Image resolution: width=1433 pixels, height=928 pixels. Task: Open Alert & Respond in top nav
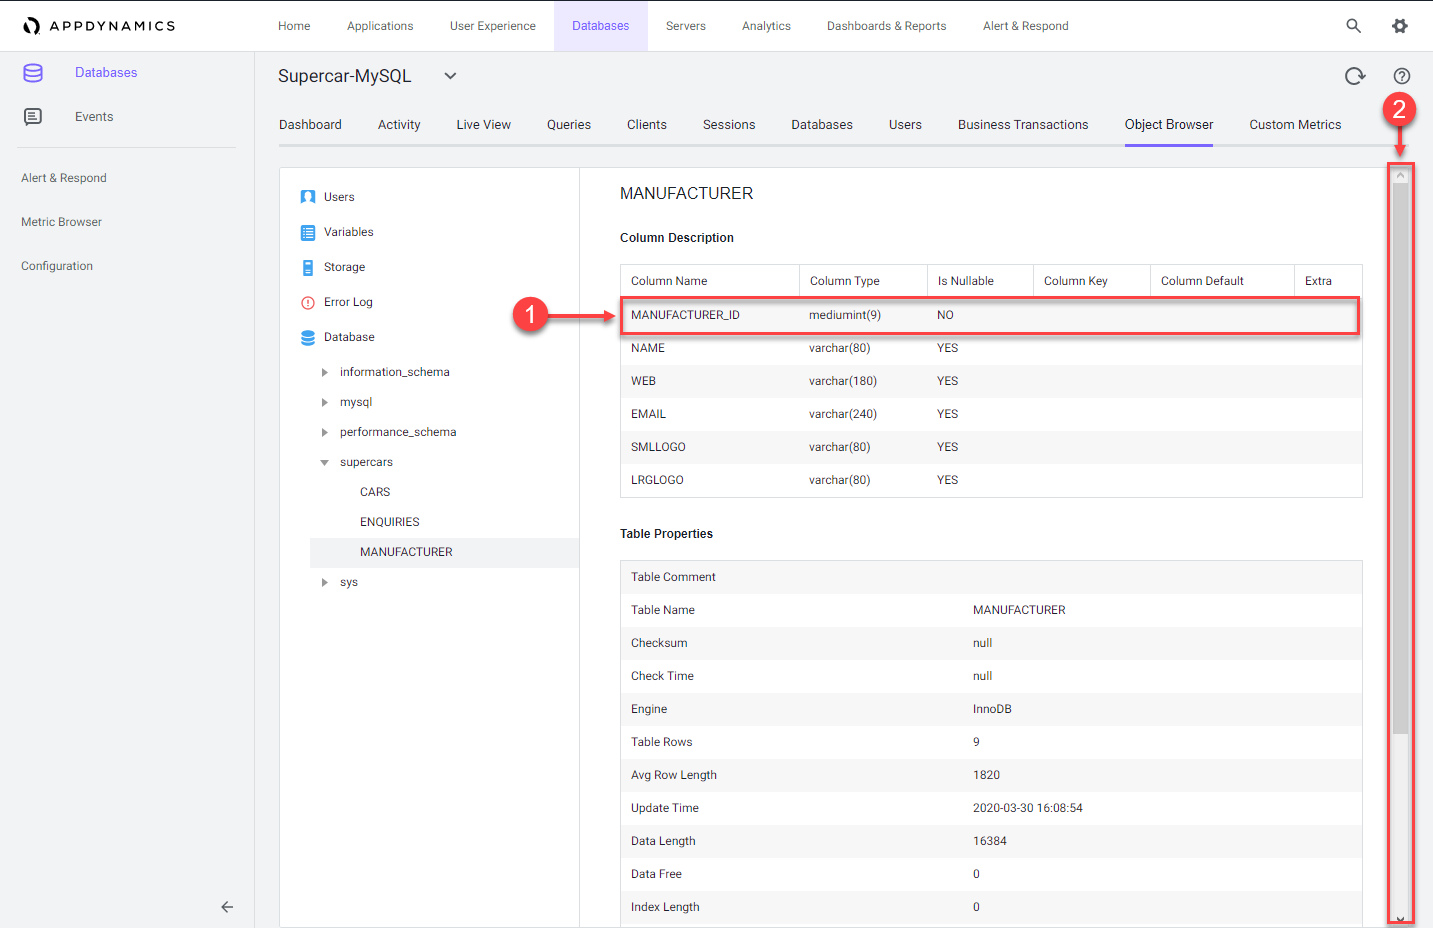pyautogui.click(x=1026, y=26)
